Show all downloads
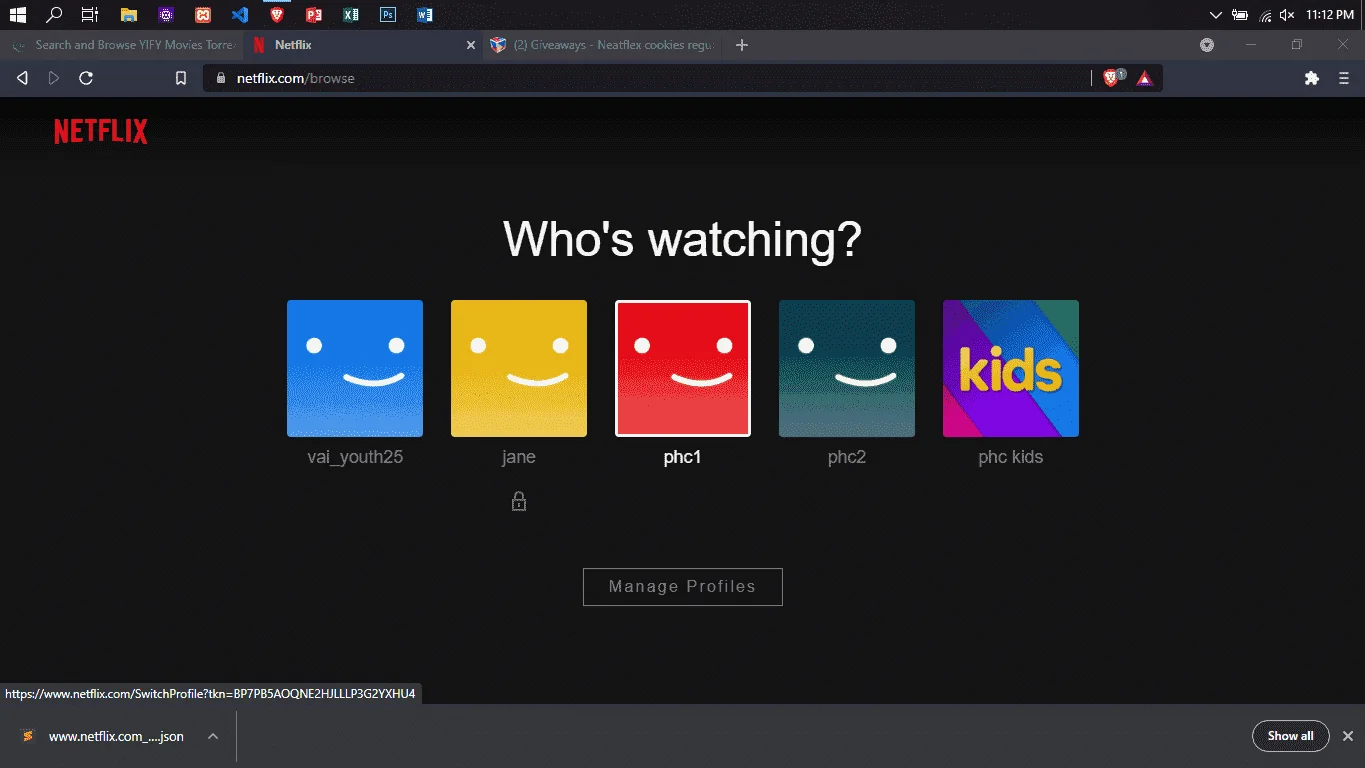This screenshot has width=1365, height=768. (1290, 736)
